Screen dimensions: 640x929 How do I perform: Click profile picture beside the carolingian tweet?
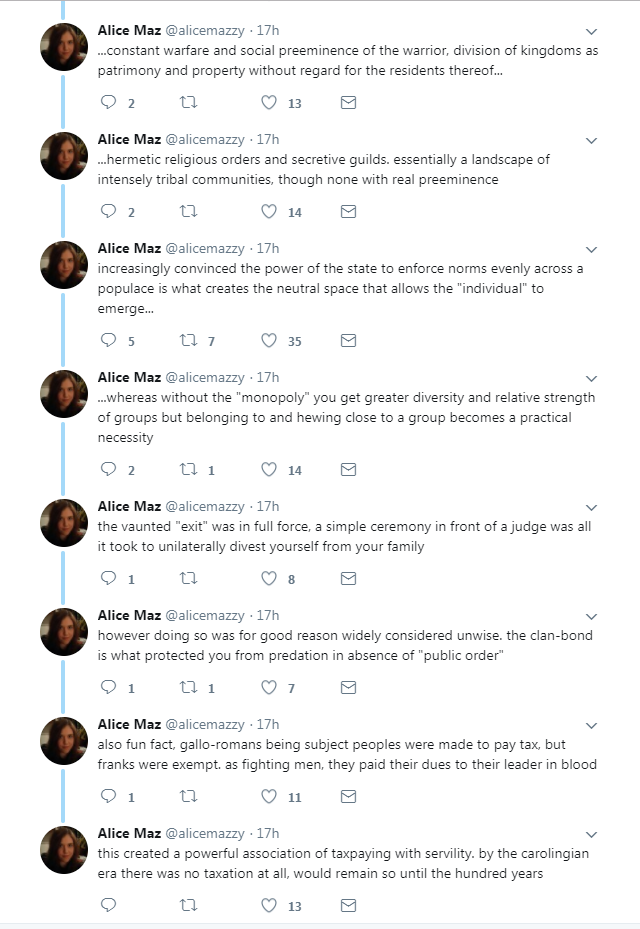[x=64, y=850]
